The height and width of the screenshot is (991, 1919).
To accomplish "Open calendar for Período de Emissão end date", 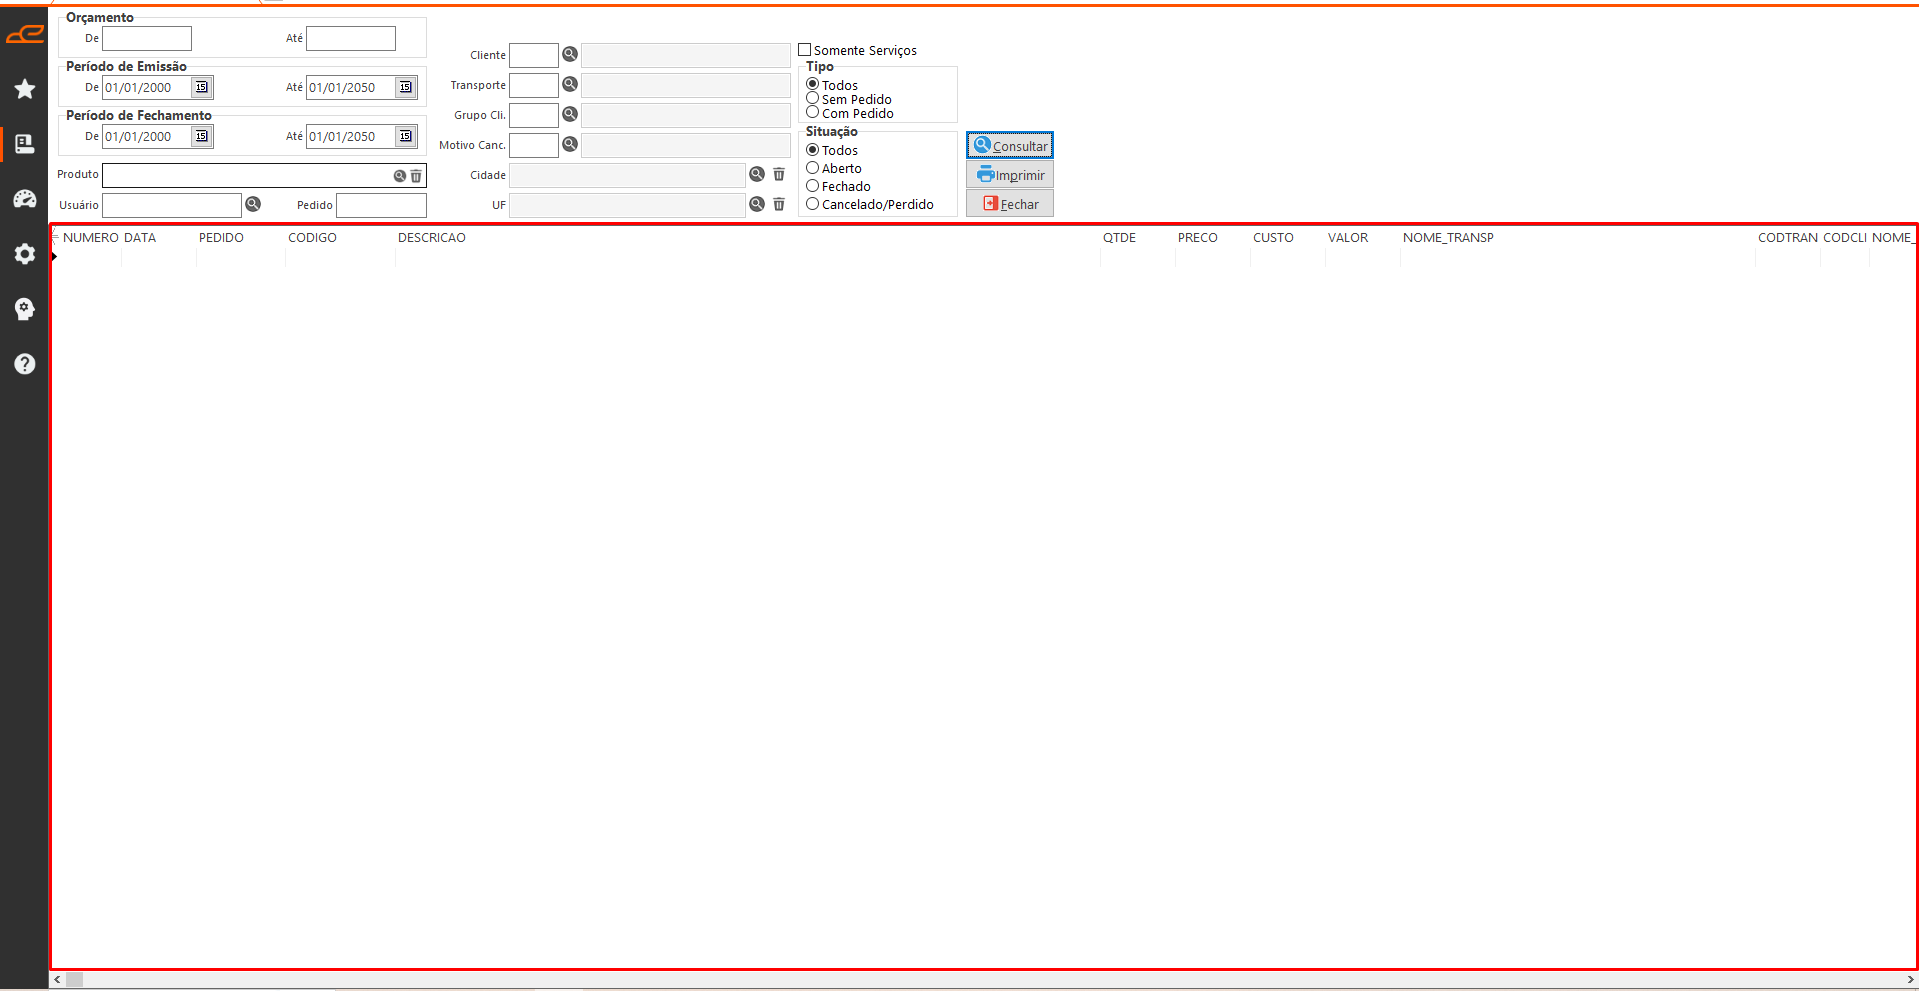I will pyautogui.click(x=406, y=87).
